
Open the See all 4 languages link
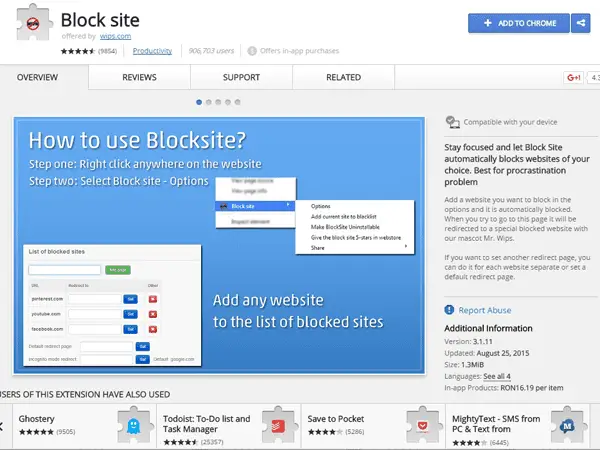pos(497,376)
